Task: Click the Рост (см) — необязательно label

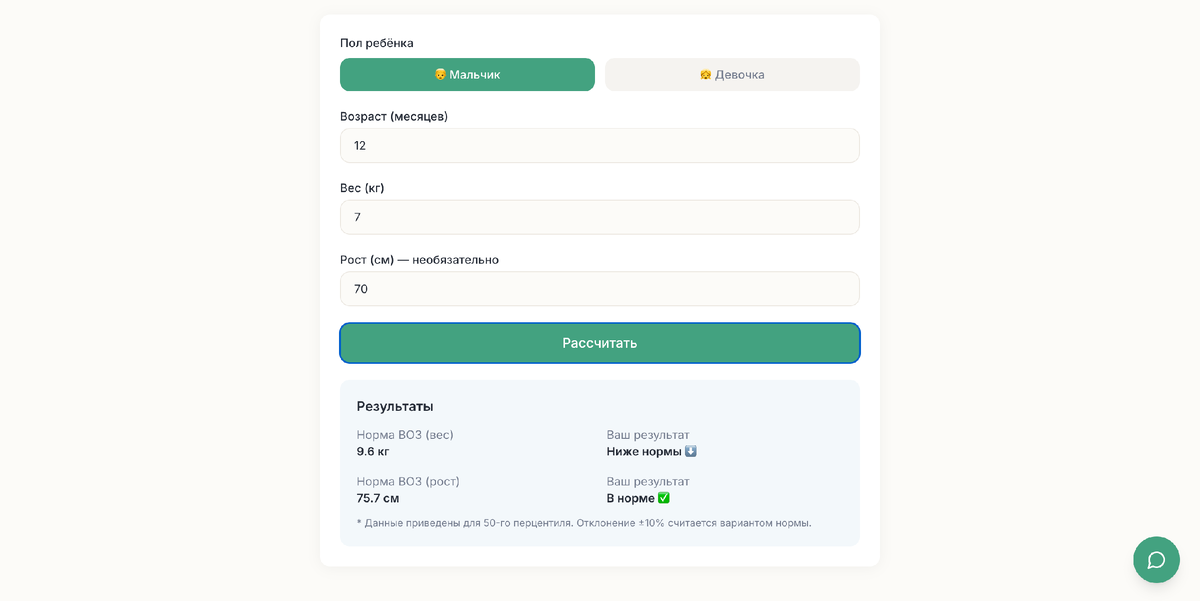Action: [419, 260]
